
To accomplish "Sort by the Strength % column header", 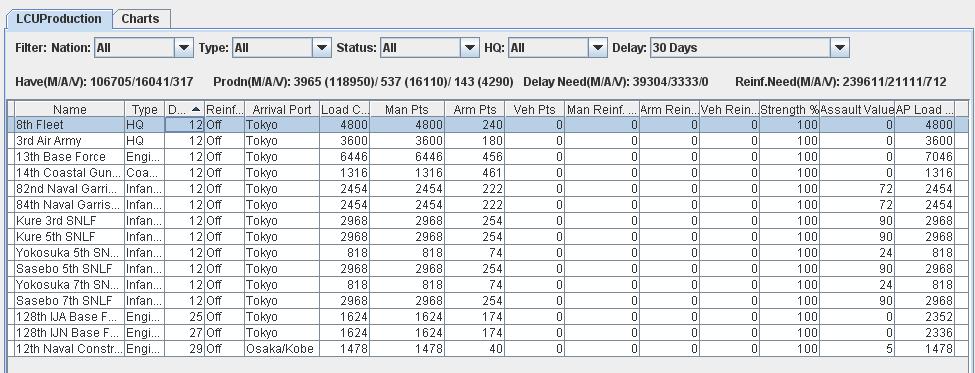I will click(790, 109).
